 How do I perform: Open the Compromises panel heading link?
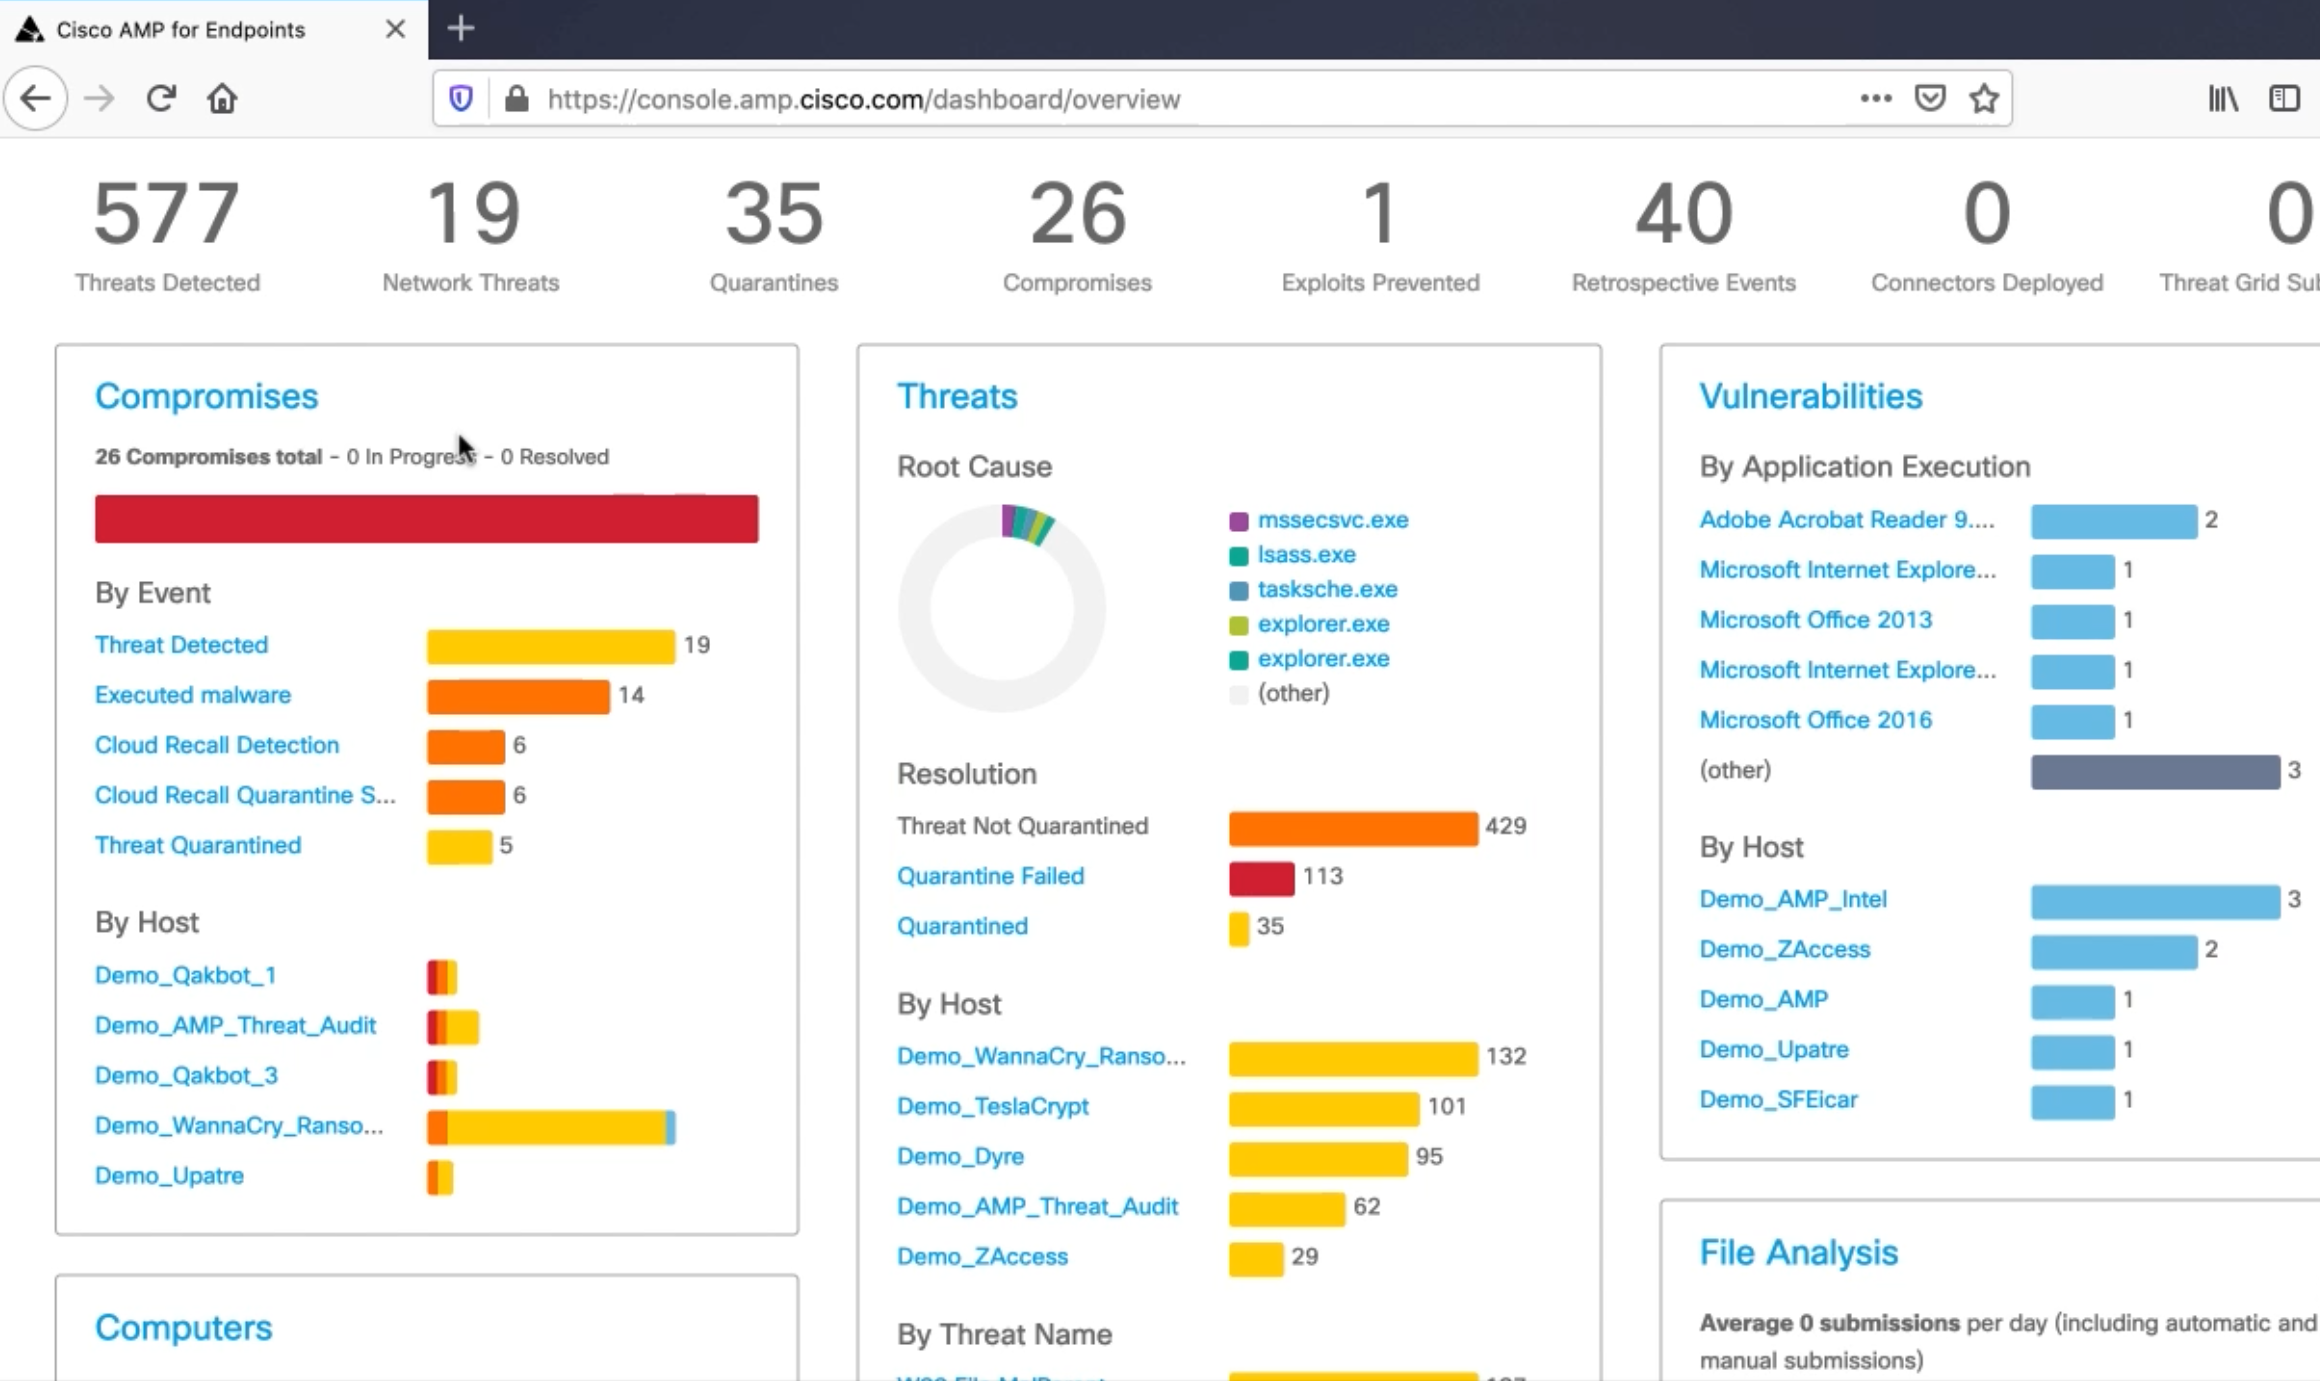point(206,396)
